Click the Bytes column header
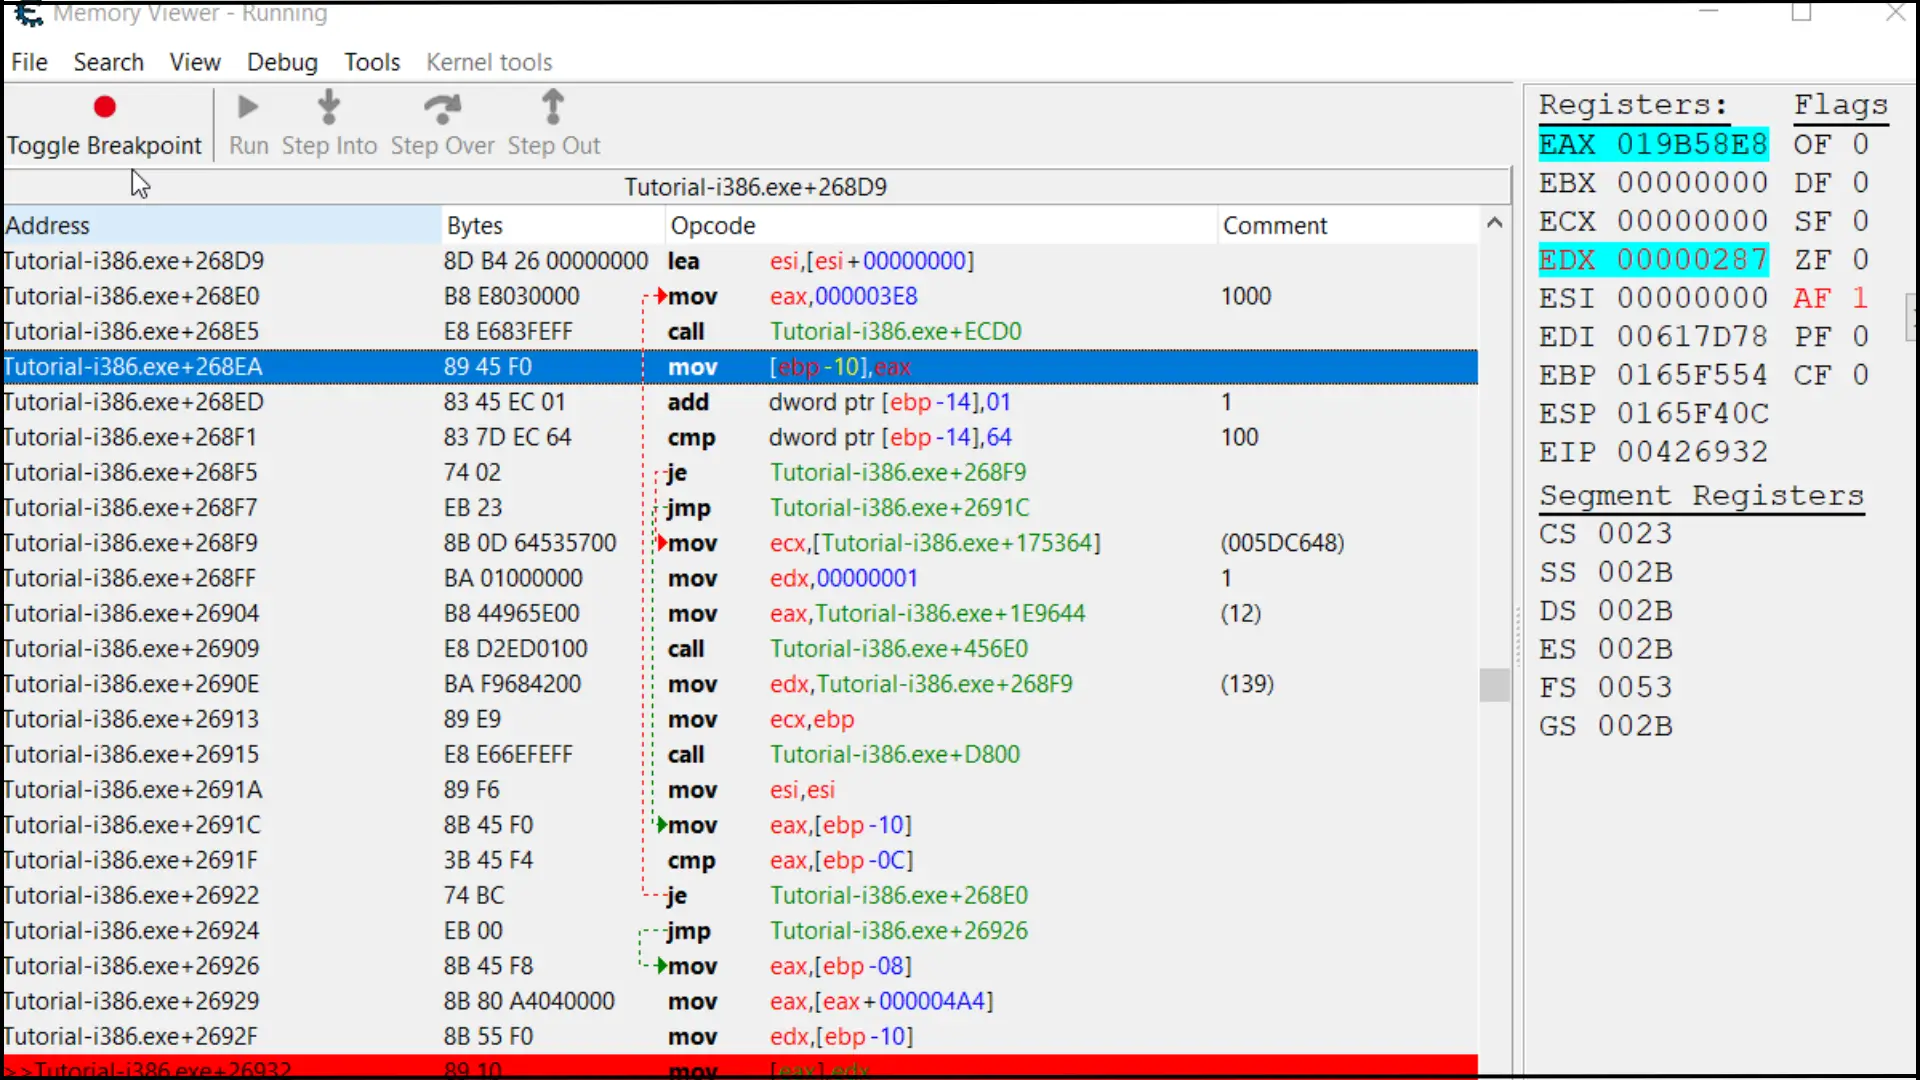Image resolution: width=1920 pixels, height=1080 pixels. pyautogui.click(x=553, y=225)
